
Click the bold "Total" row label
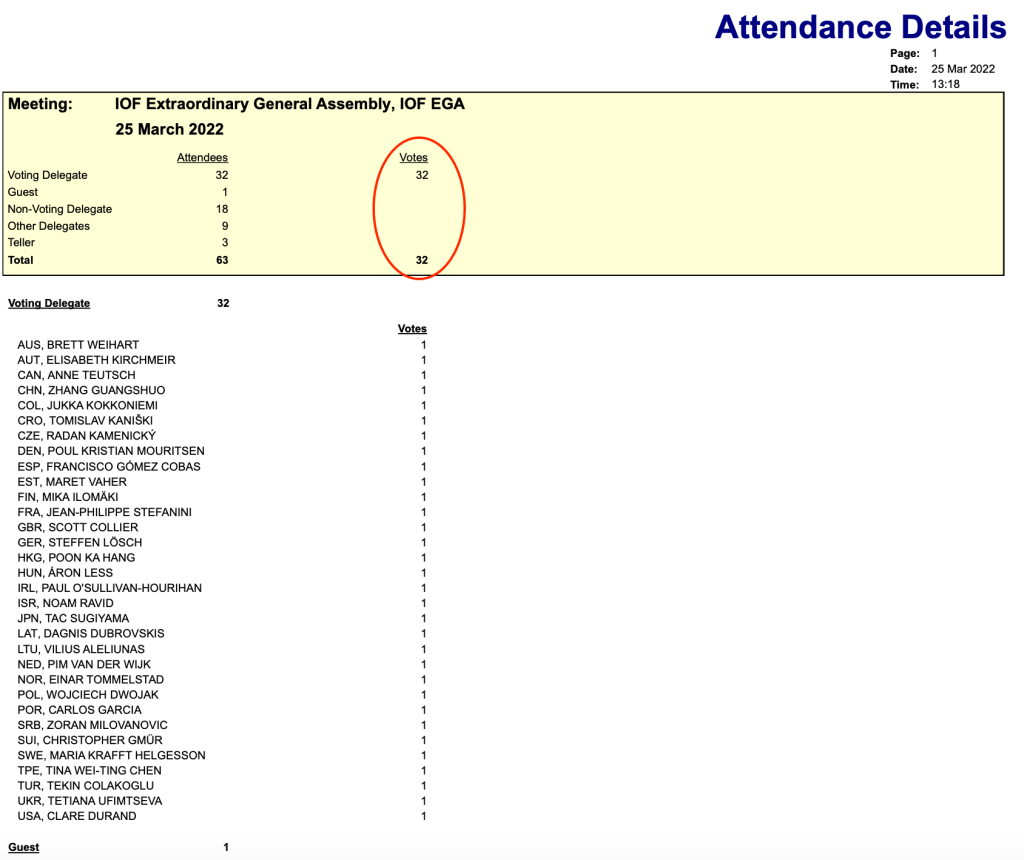pos(21,260)
